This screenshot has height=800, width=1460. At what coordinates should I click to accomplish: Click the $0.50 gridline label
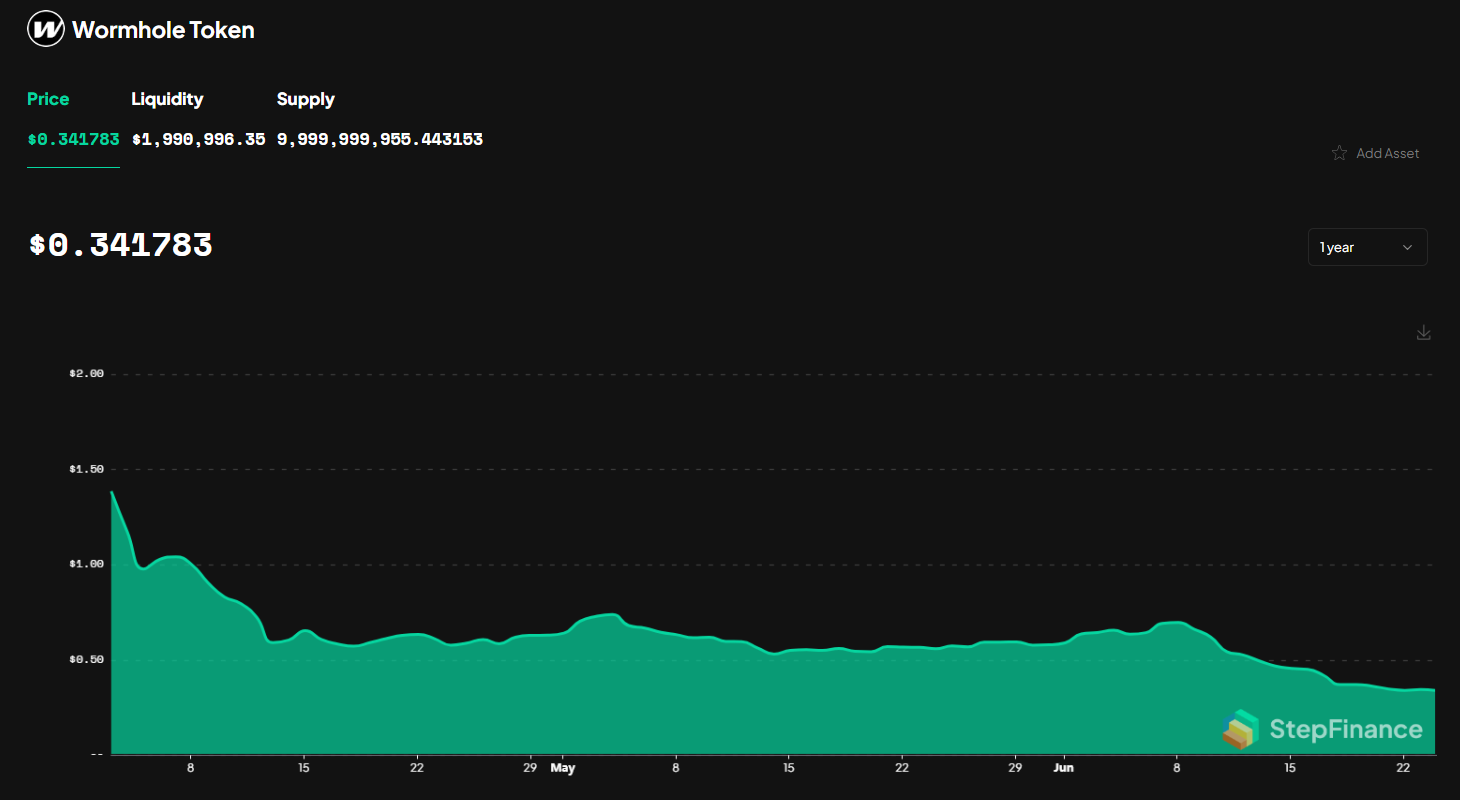(x=88, y=658)
